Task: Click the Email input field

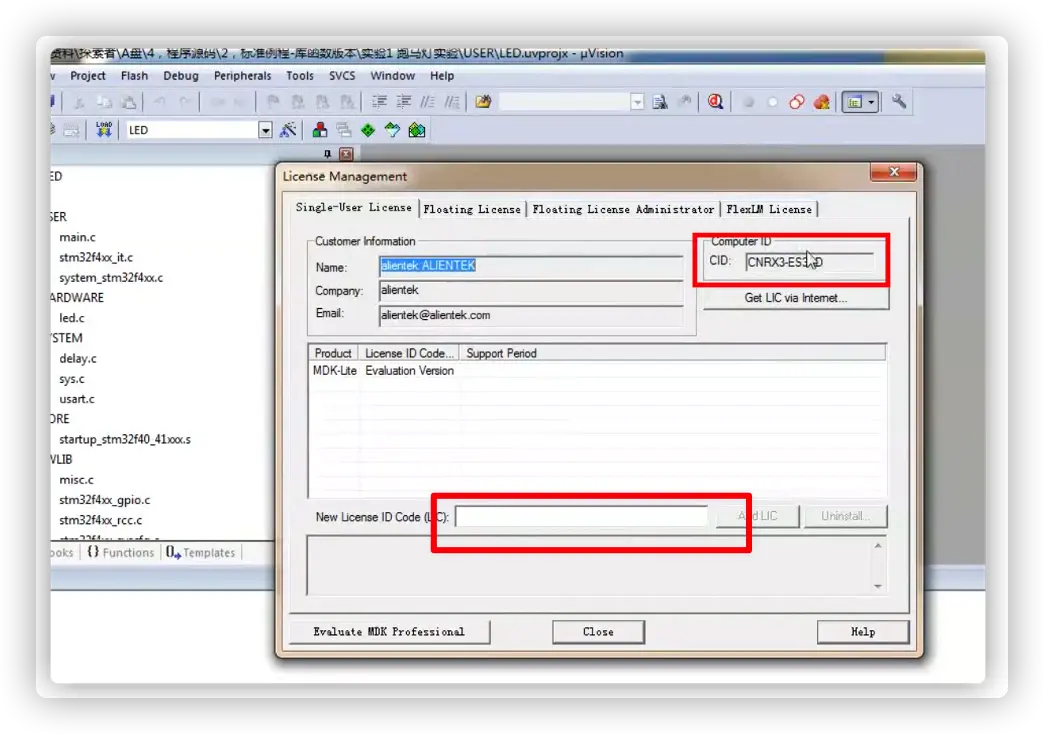Action: click(x=531, y=315)
